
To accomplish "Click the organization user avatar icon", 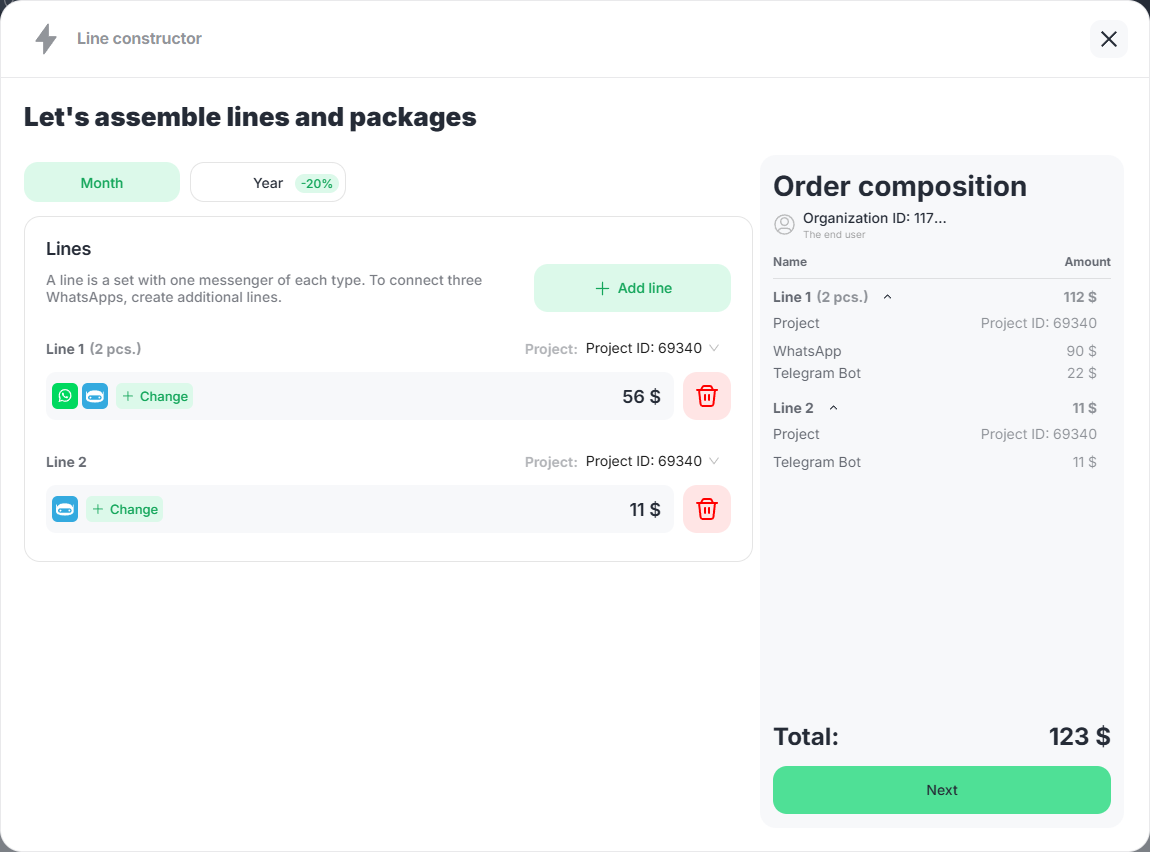I will [x=785, y=224].
